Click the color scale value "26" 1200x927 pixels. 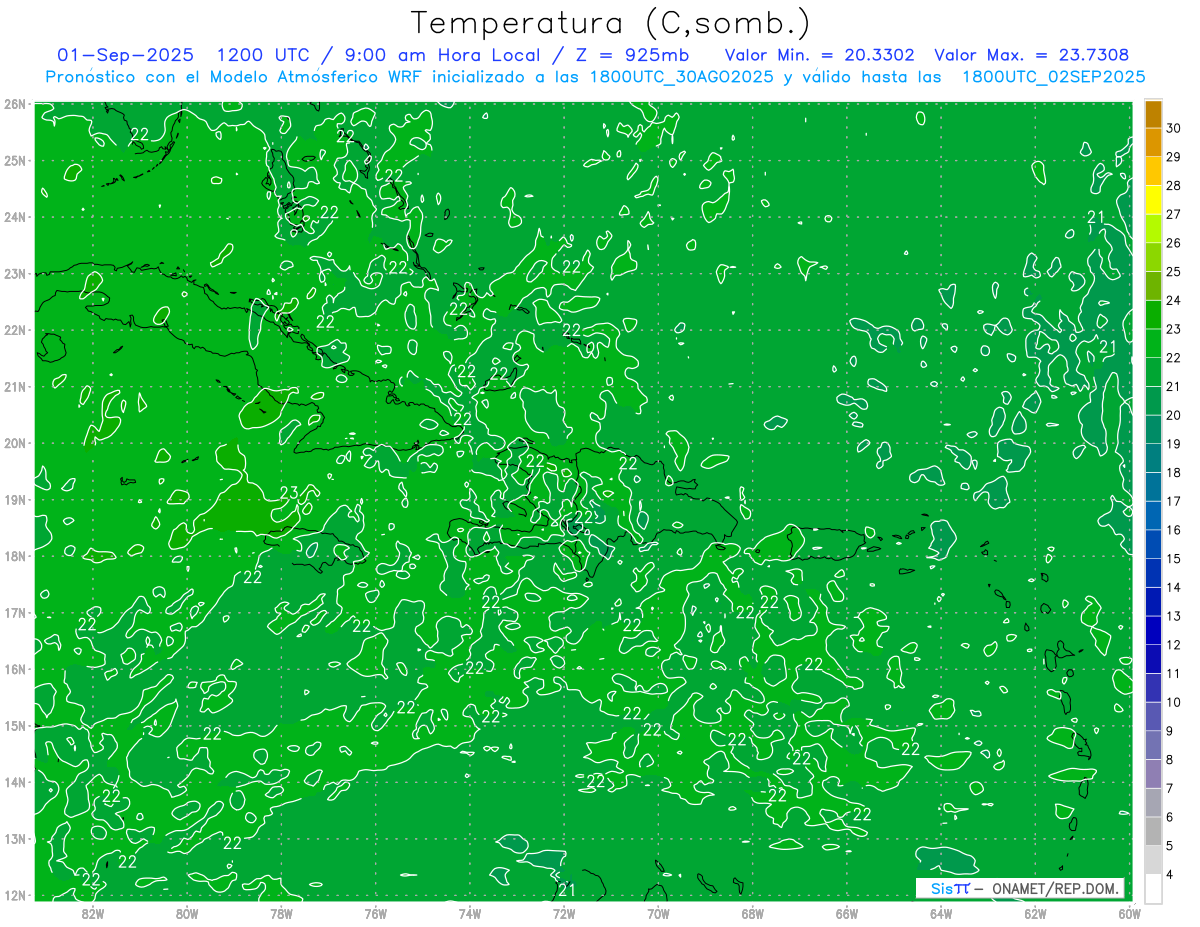(1174, 243)
